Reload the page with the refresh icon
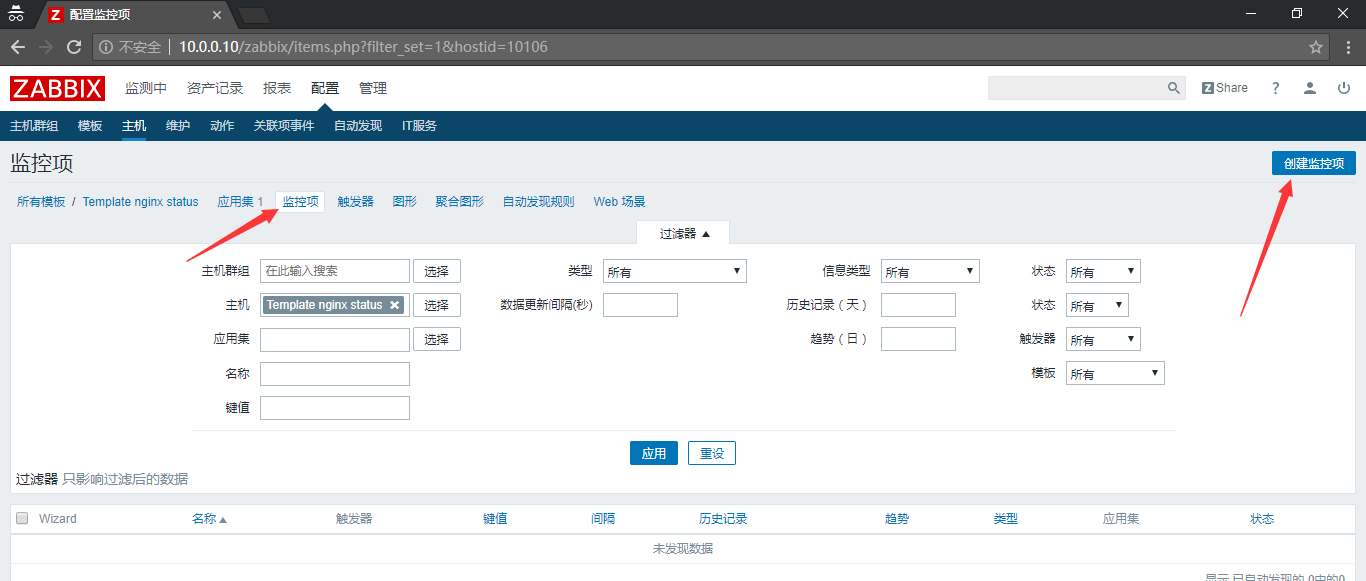This screenshot has width=1366, height=581. (74, 47)
